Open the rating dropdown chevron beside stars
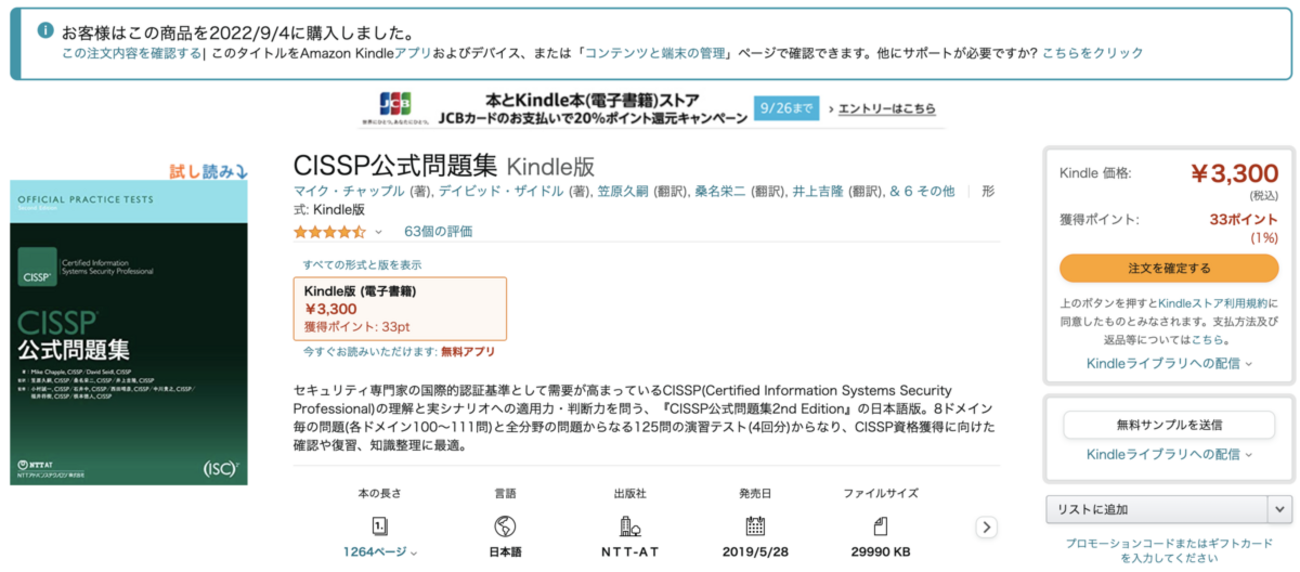 [x=378, y=232]
